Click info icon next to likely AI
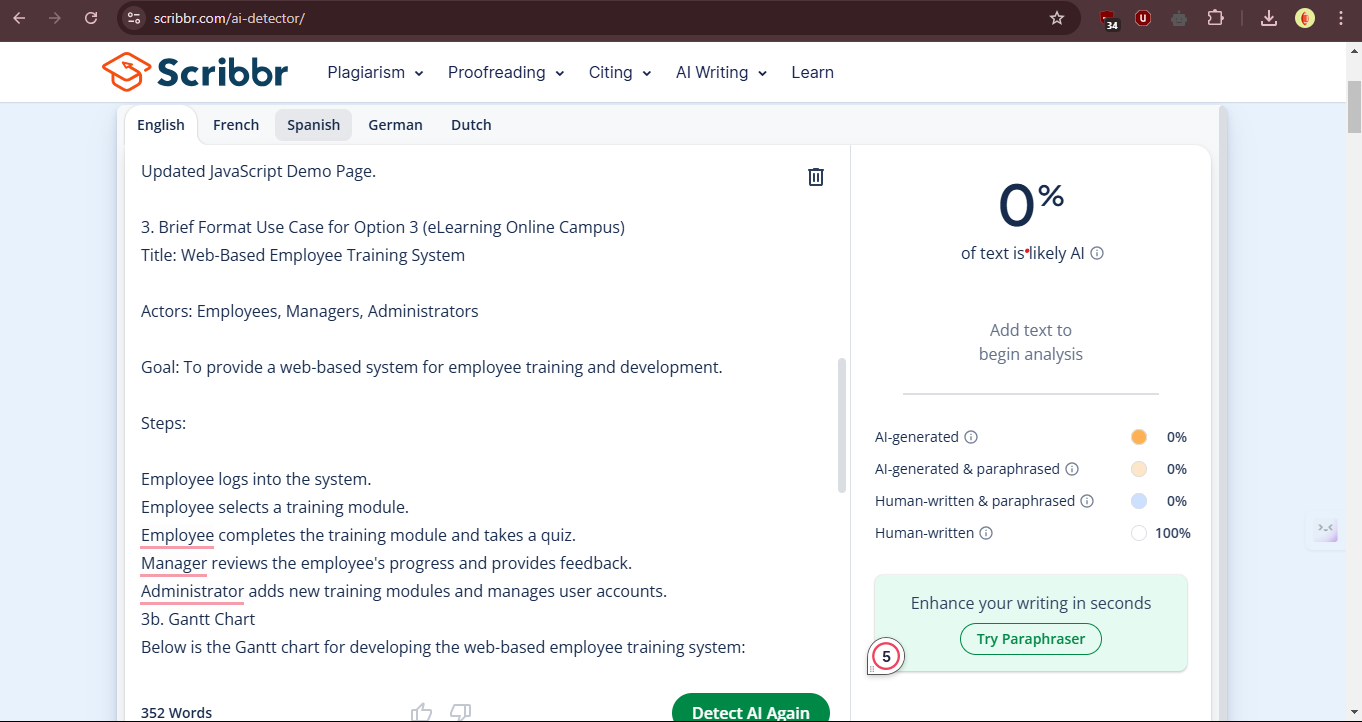The image size is (1362, 722). (1097, 254)
